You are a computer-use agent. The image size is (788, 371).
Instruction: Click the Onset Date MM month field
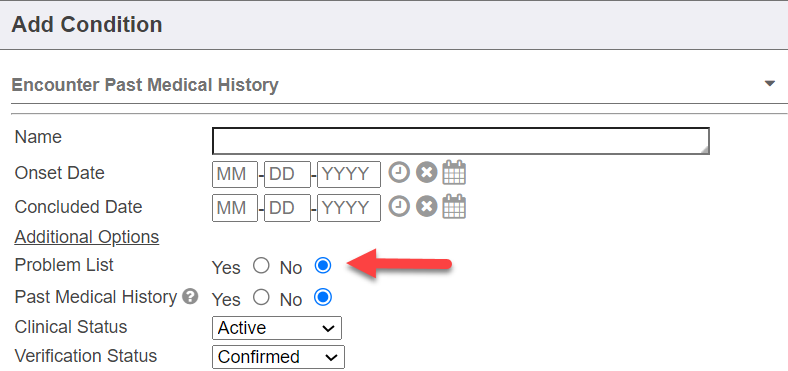tap(235, 174)
